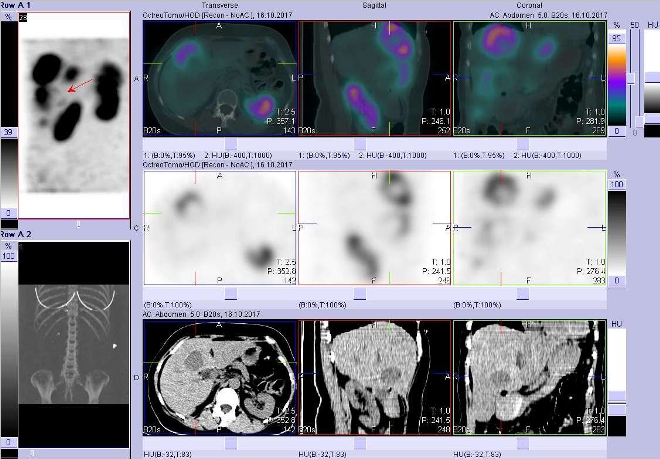
Task: Click the SPECT grayscale upper value 100
Action: point(617,186)
